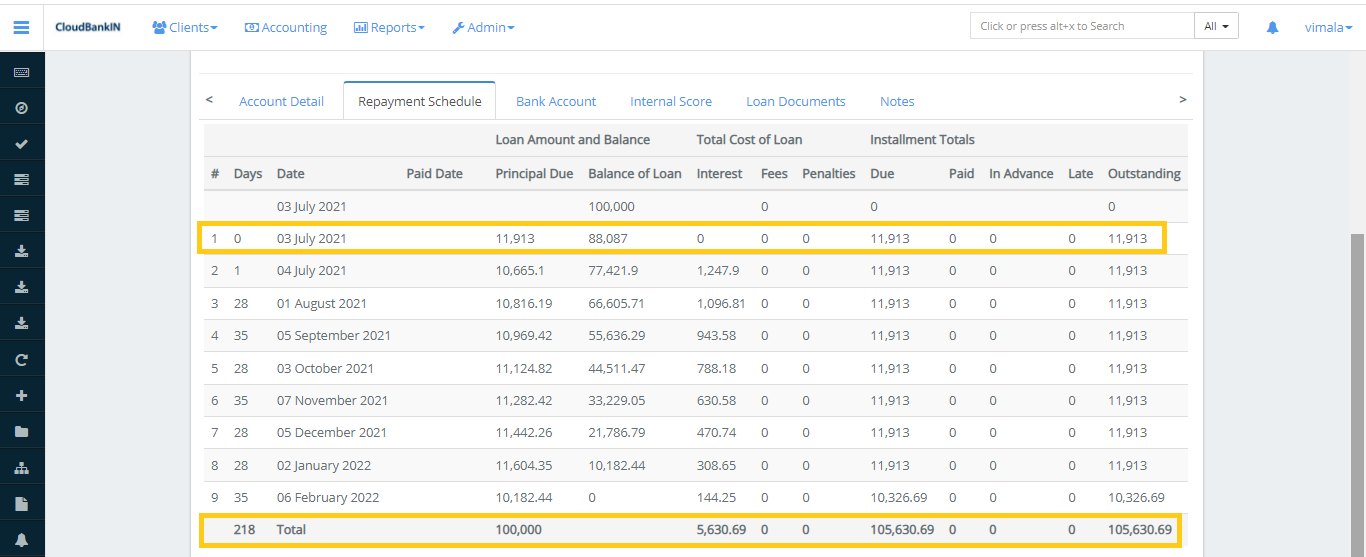Open the Admin dropdown menu
This screenshot has height=557, width=1366.
[483, 27]
